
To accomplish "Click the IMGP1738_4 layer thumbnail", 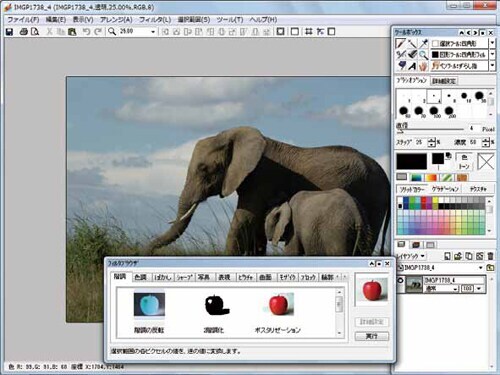I will pyautogui.click(x=414, y=284).
